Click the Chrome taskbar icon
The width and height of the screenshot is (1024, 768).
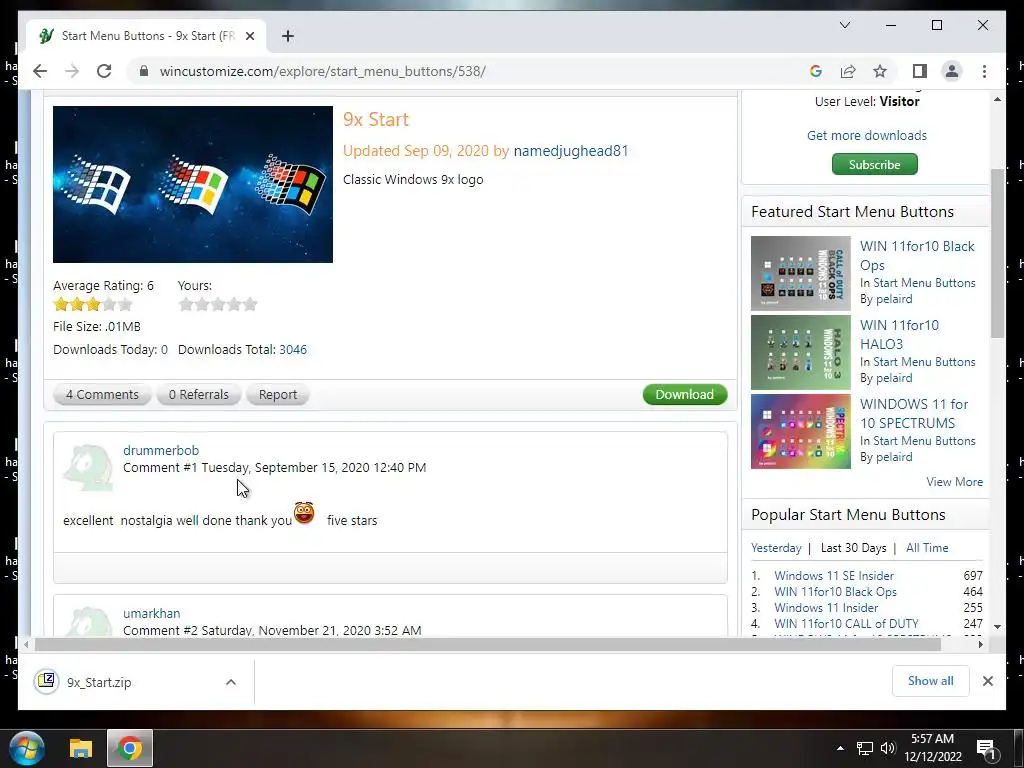point(130,748)
